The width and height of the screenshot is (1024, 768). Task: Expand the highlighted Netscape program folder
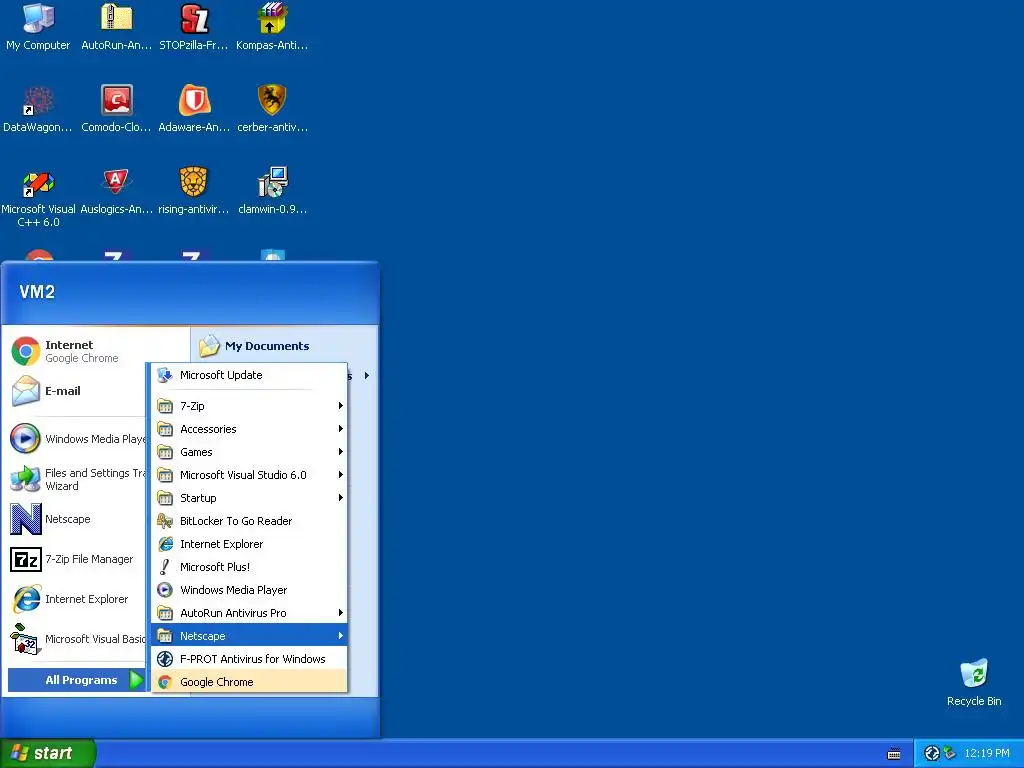tap(249, 635)
